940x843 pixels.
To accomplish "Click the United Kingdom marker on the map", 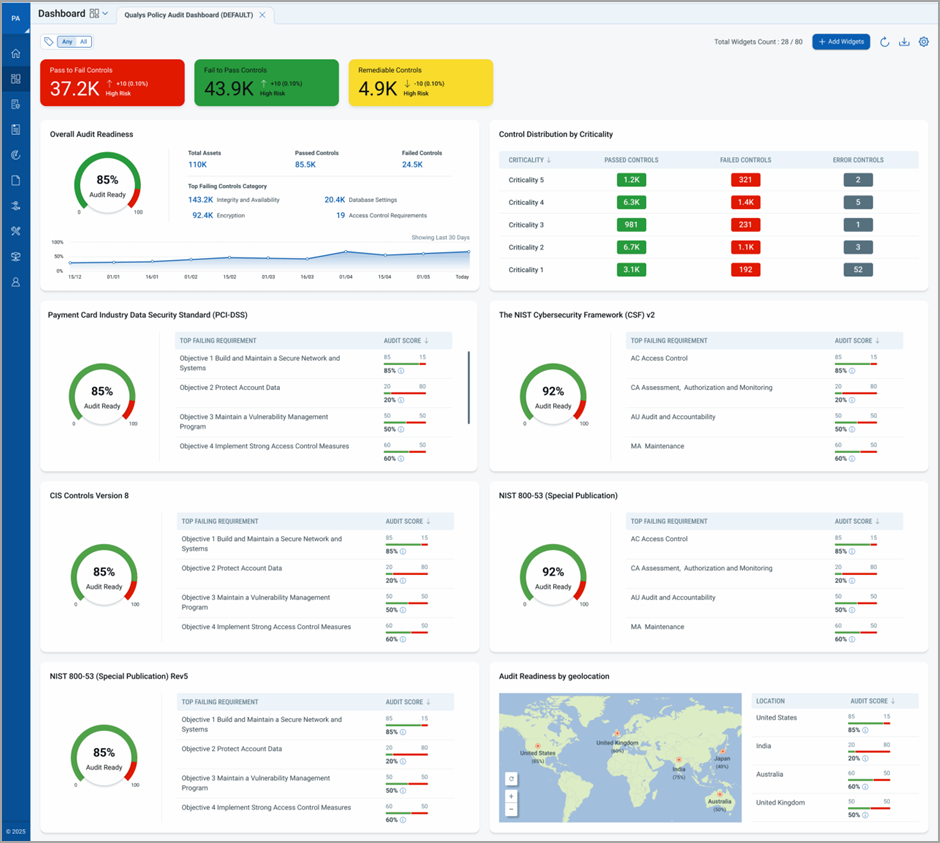I will pos(616,733).
